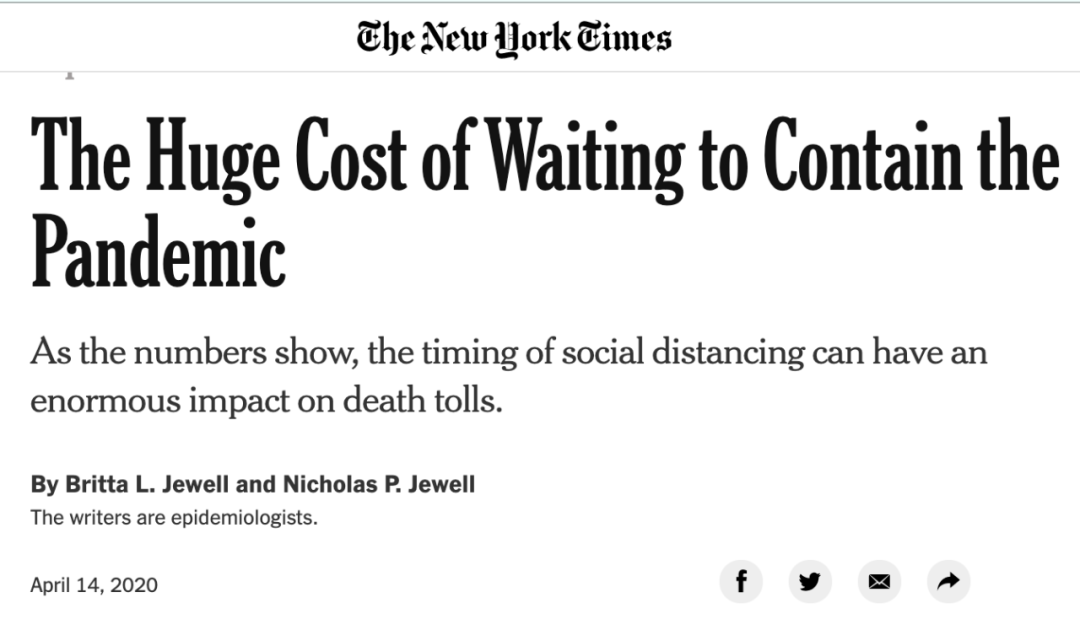The width and height of the screenshot is (1080, 630).
Task: Click the phrase 'death tolls' in the summary
Action: pyautogui.click(x=422, y=399)
